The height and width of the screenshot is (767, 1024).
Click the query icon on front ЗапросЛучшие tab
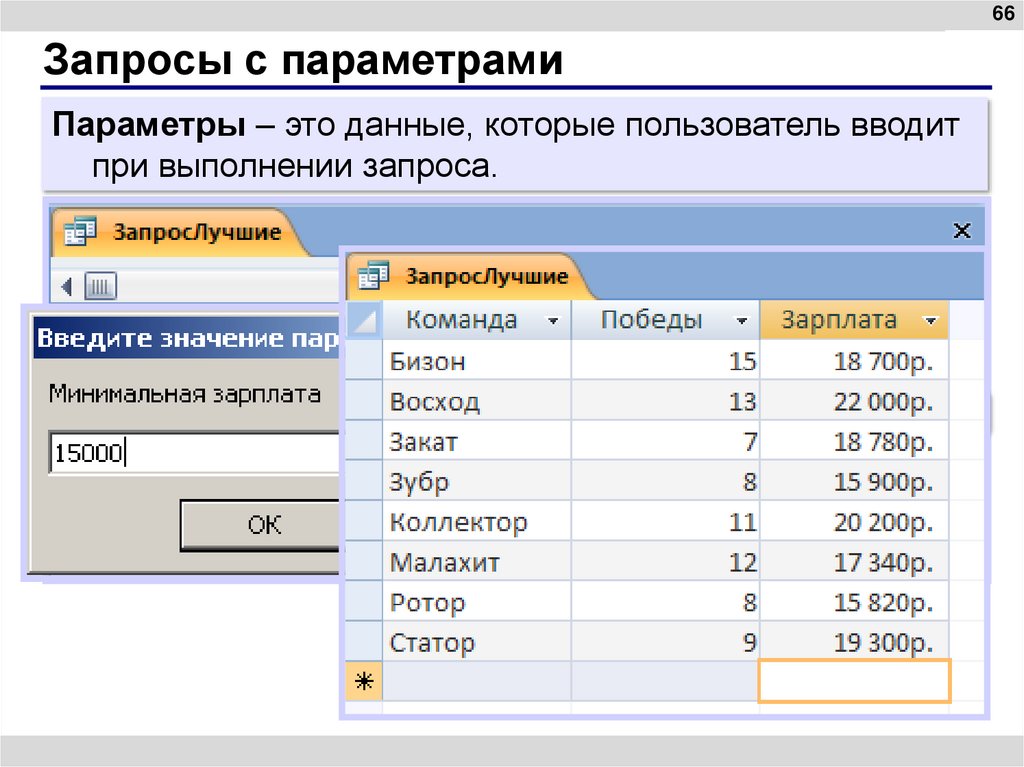click(x=374, y=275)
